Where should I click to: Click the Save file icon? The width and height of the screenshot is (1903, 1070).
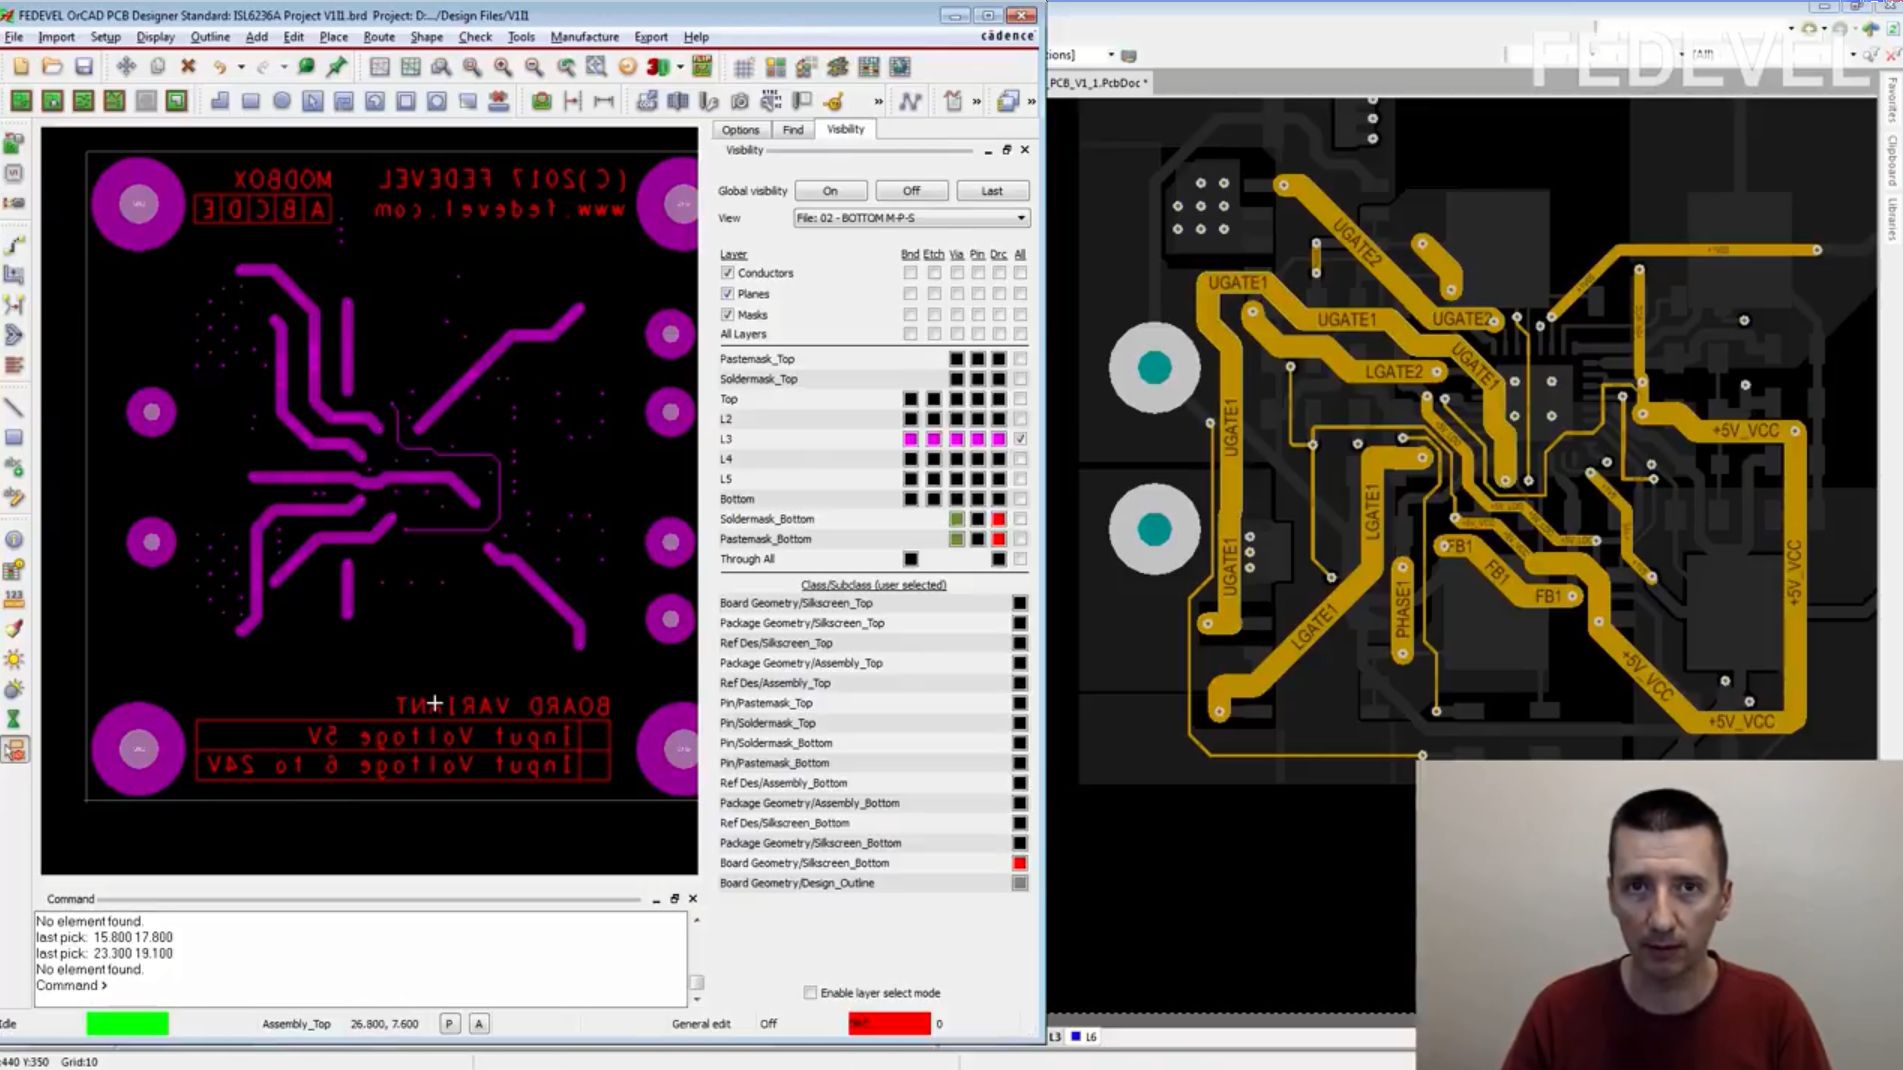coord(84,67)
